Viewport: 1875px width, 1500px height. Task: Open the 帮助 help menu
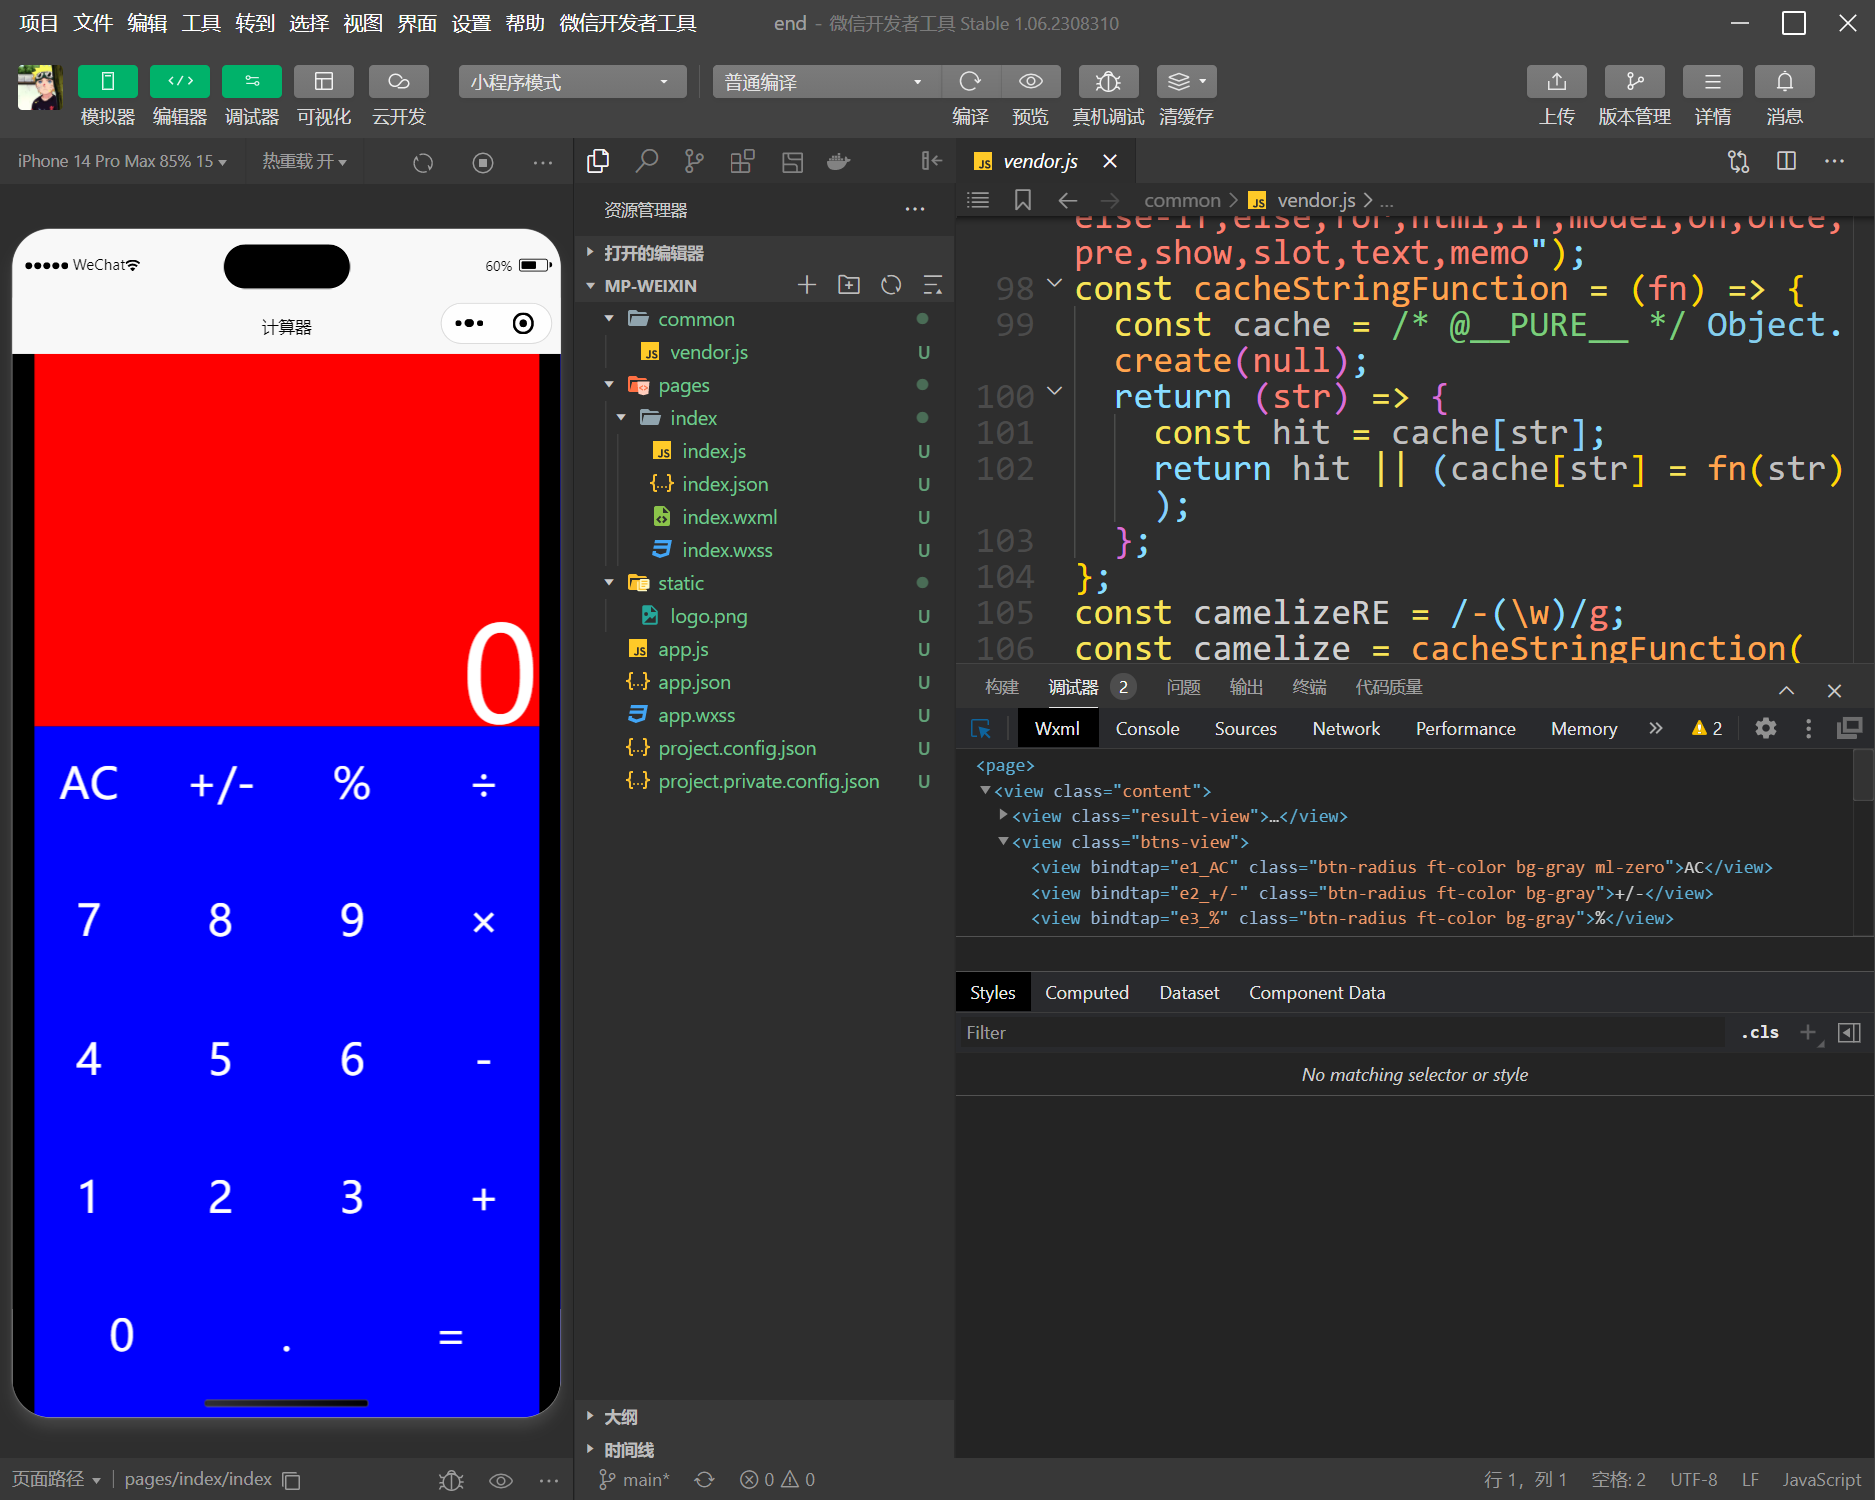click(525, 23)
